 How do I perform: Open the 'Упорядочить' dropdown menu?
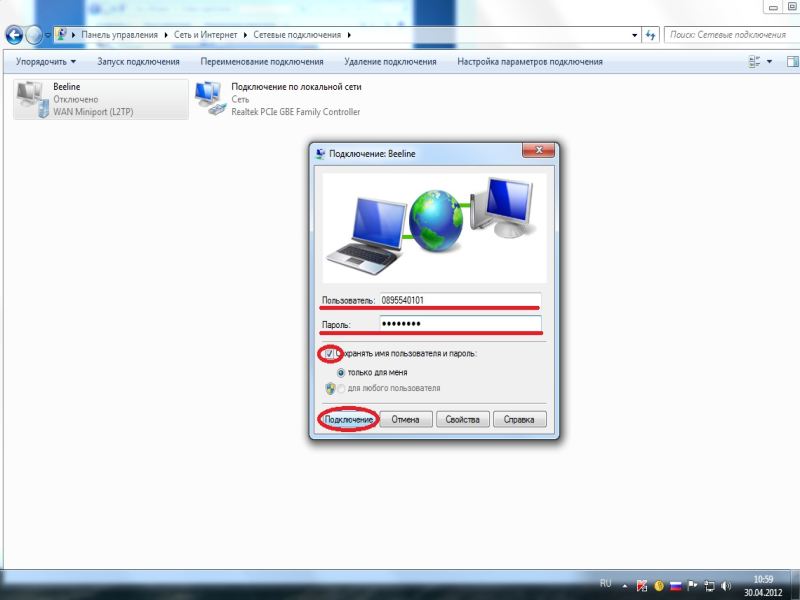[46, 62]
